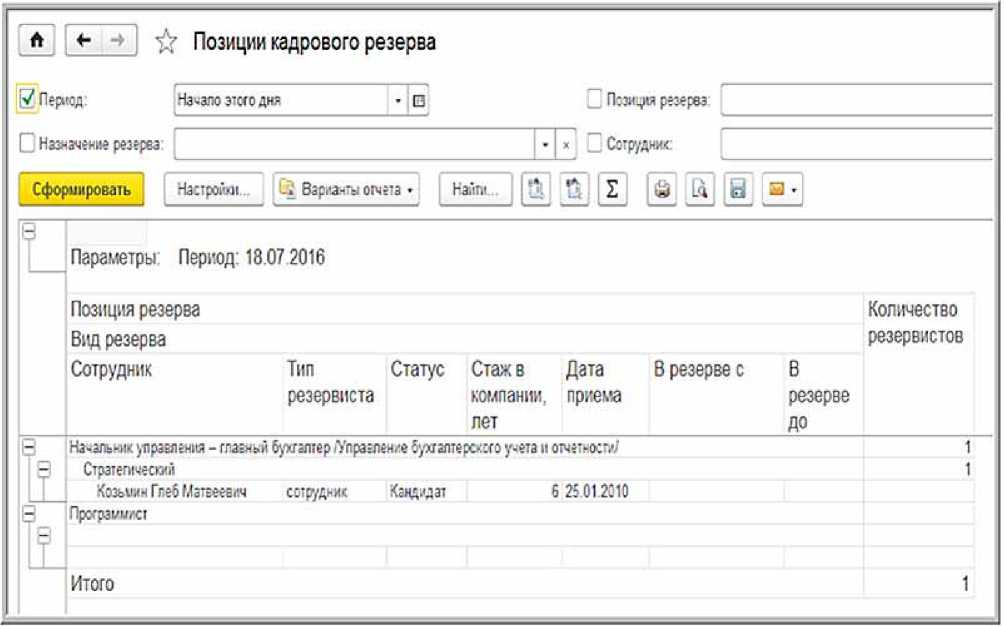Collapse the empty subgroup under Программист
The width and height of the screenshot is (1004, 627).
click(x=44, y=536)
